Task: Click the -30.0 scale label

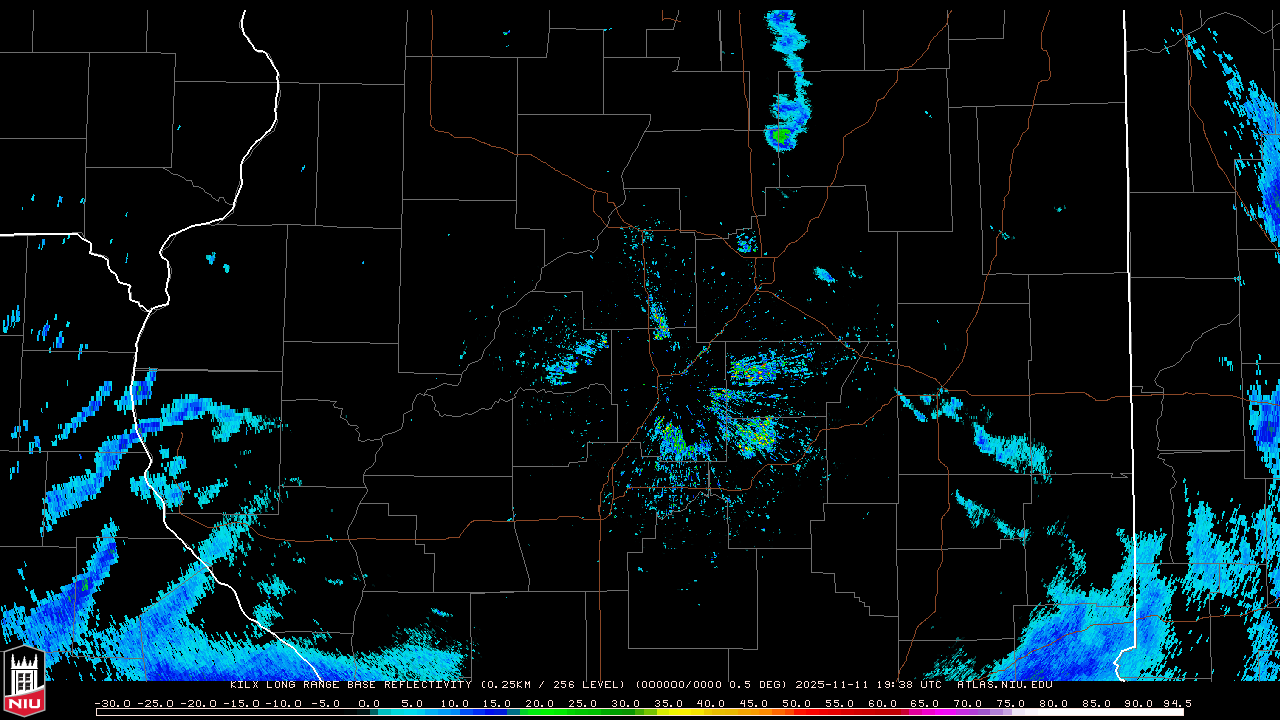Action: [x=112, y=703]
